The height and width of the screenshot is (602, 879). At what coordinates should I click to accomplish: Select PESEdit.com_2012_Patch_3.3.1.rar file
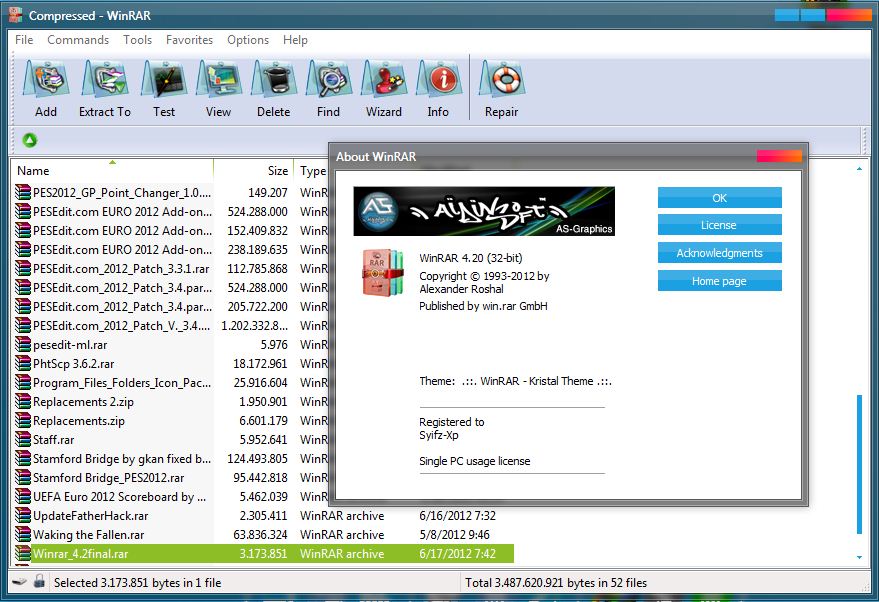point(121,268)
